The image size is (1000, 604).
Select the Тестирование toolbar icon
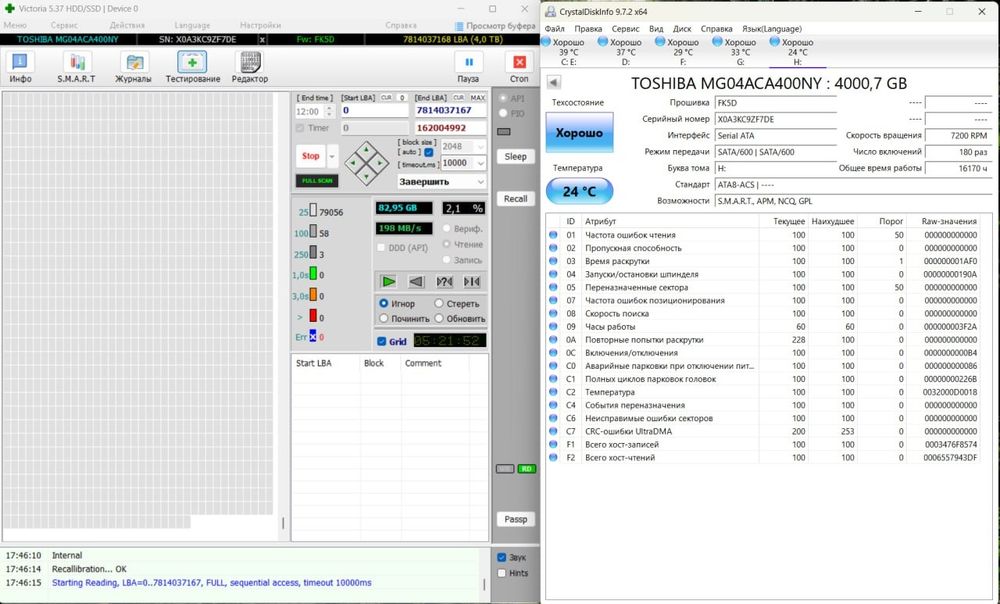pyautogui.click(x=193, y=67)
